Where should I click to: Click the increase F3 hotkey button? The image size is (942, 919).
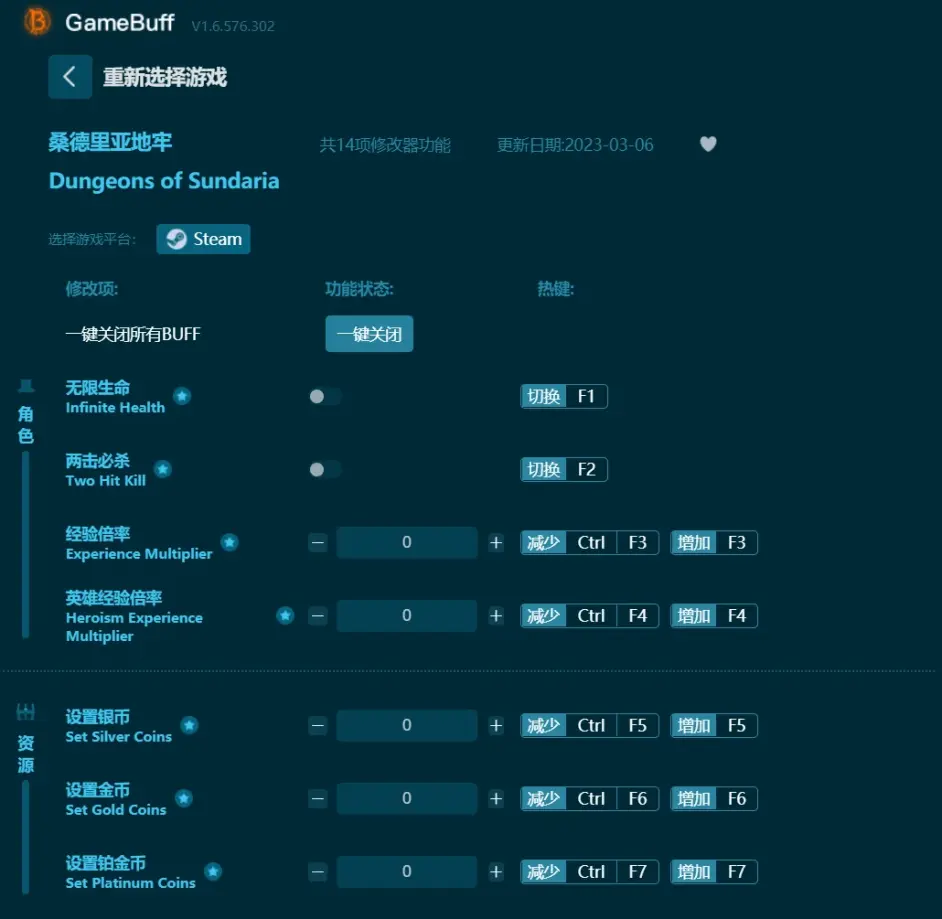coord(714,543)
